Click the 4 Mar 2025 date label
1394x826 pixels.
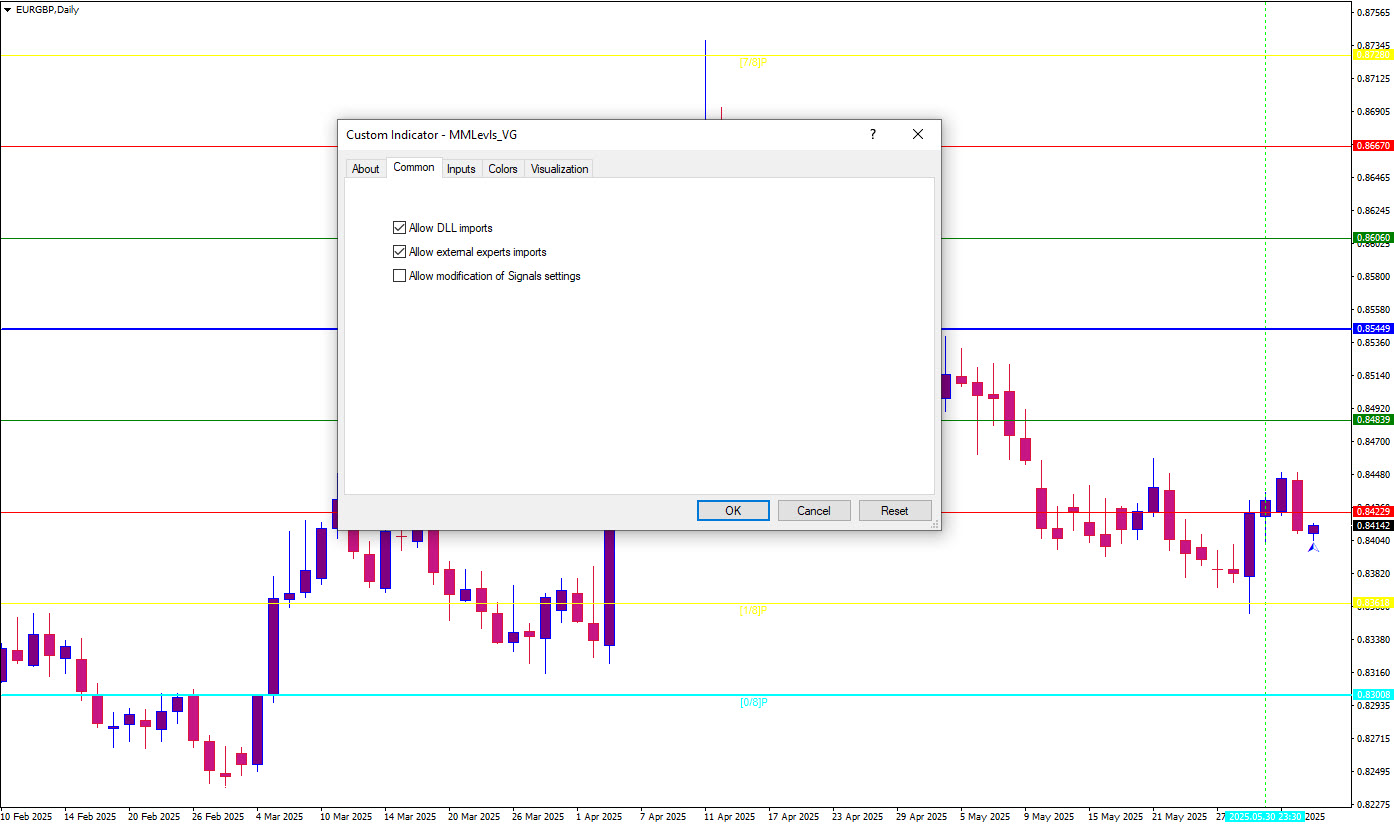pos(281,816)
